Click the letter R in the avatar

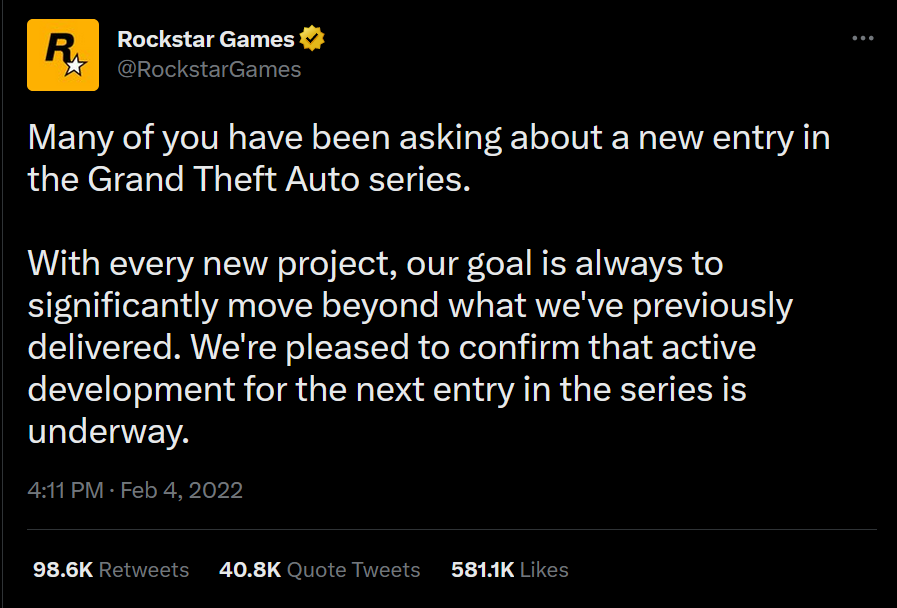point(57,50)
